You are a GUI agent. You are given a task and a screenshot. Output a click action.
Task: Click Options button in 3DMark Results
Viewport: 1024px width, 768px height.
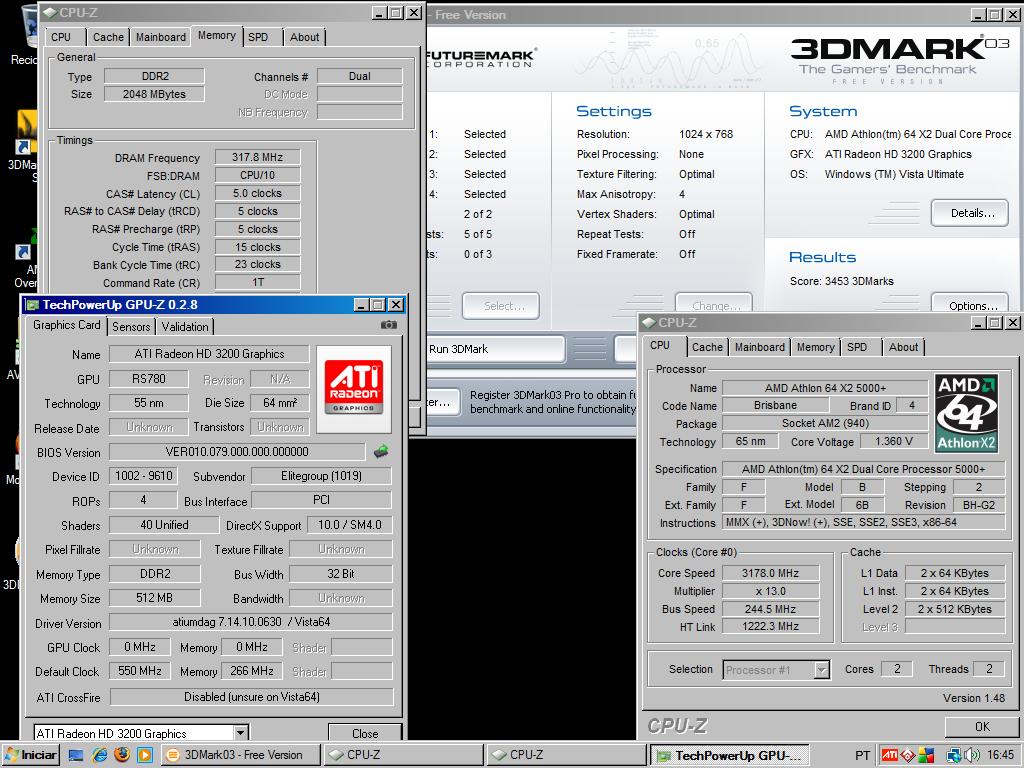[970, 304]
